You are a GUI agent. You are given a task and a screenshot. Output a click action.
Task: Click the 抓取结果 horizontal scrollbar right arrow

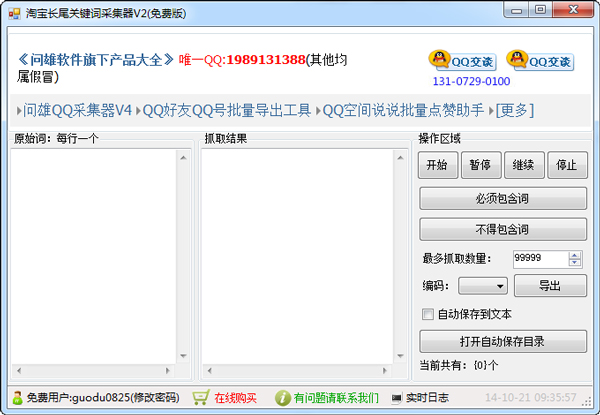tap(385, 370)
